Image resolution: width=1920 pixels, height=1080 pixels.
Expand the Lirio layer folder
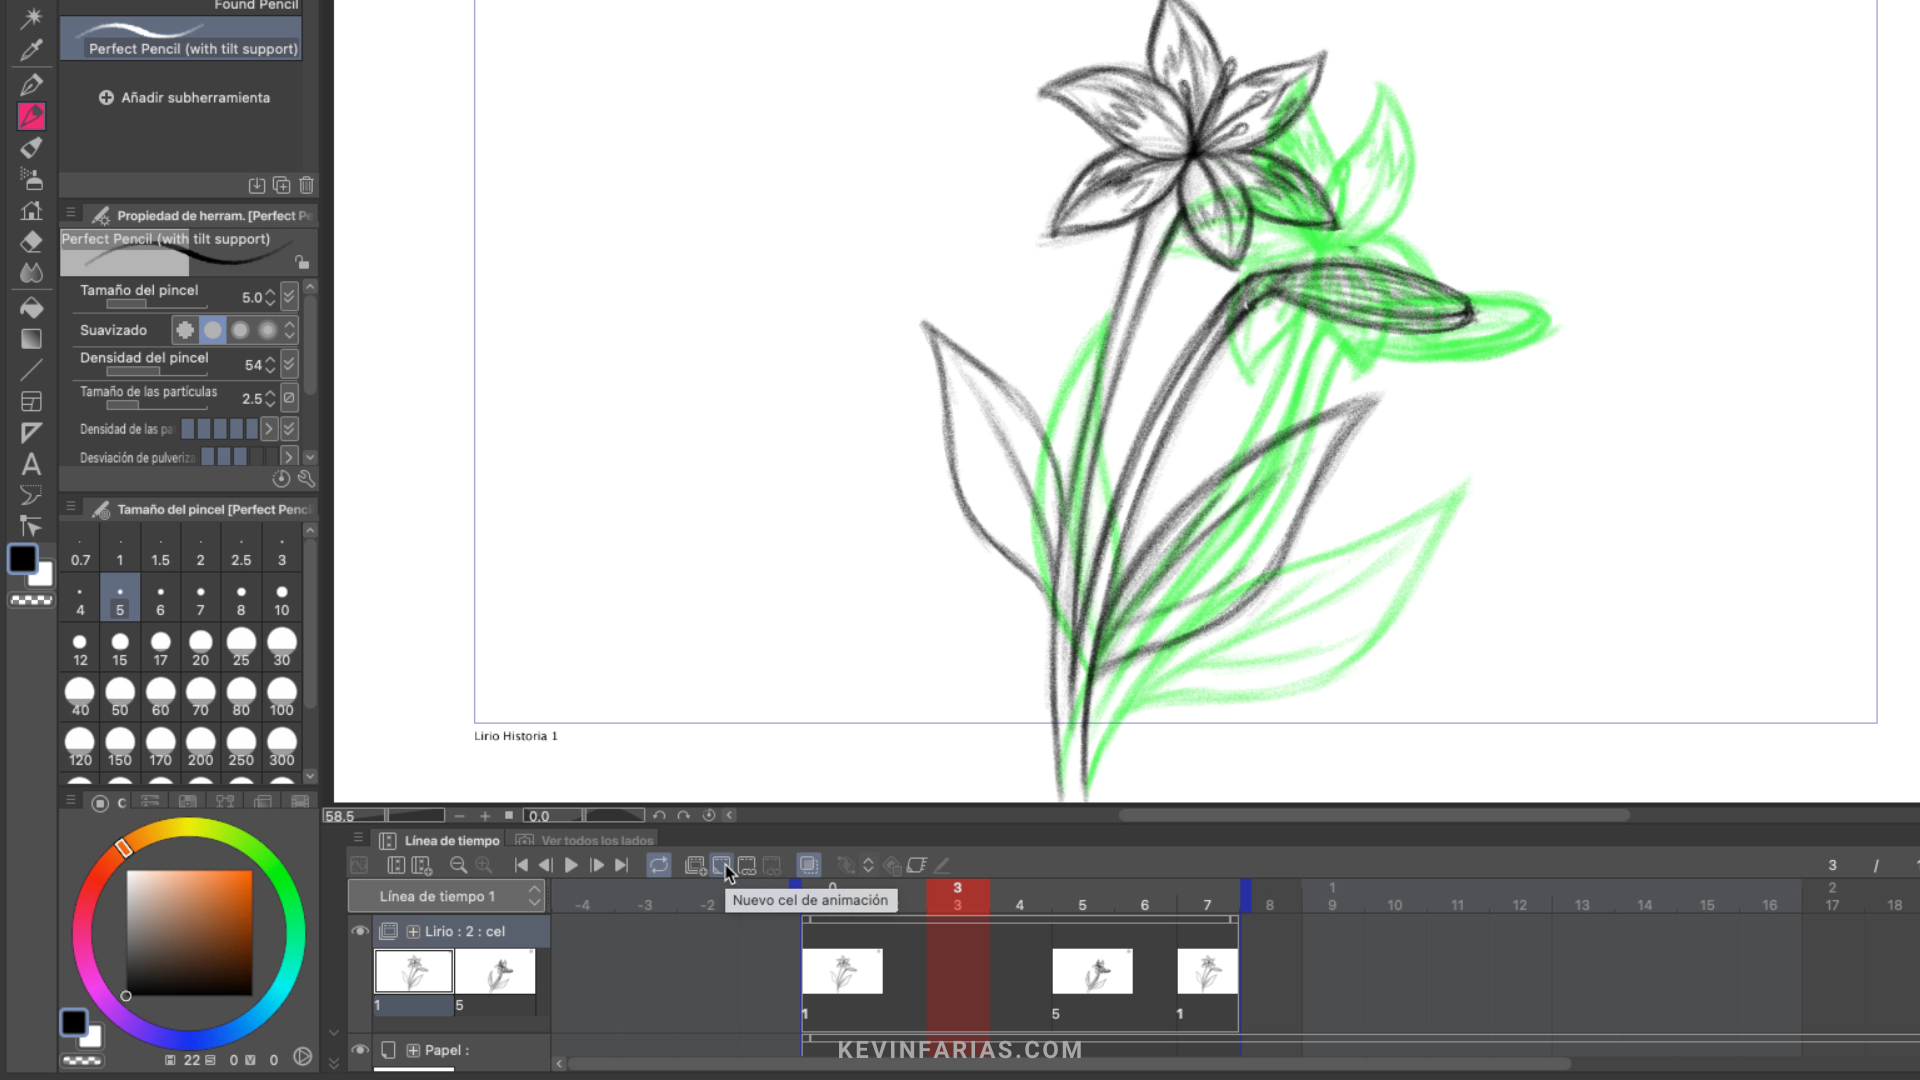413,931
